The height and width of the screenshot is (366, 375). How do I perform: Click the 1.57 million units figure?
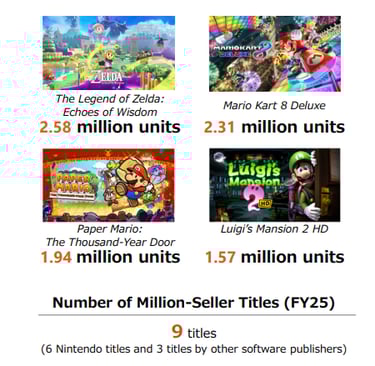click(x=274, y=257)
